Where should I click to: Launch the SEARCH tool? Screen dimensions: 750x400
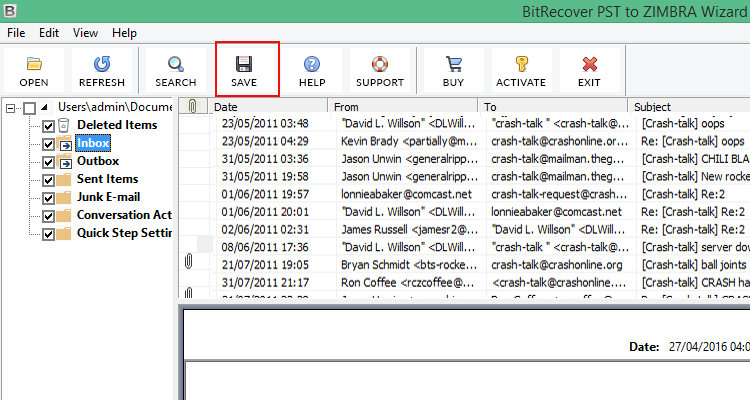176,70
